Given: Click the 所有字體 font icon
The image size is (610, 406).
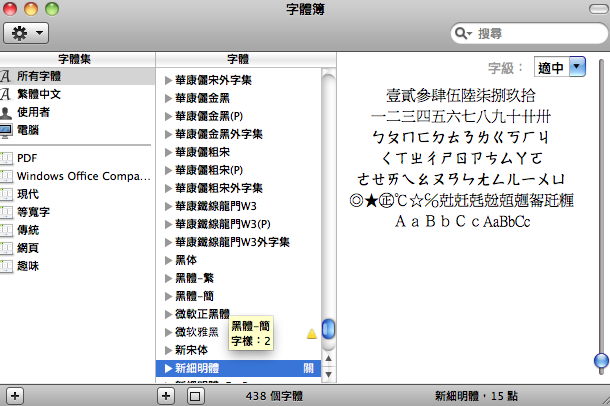Looking at the screenshot, I should [x=5, y=76].
